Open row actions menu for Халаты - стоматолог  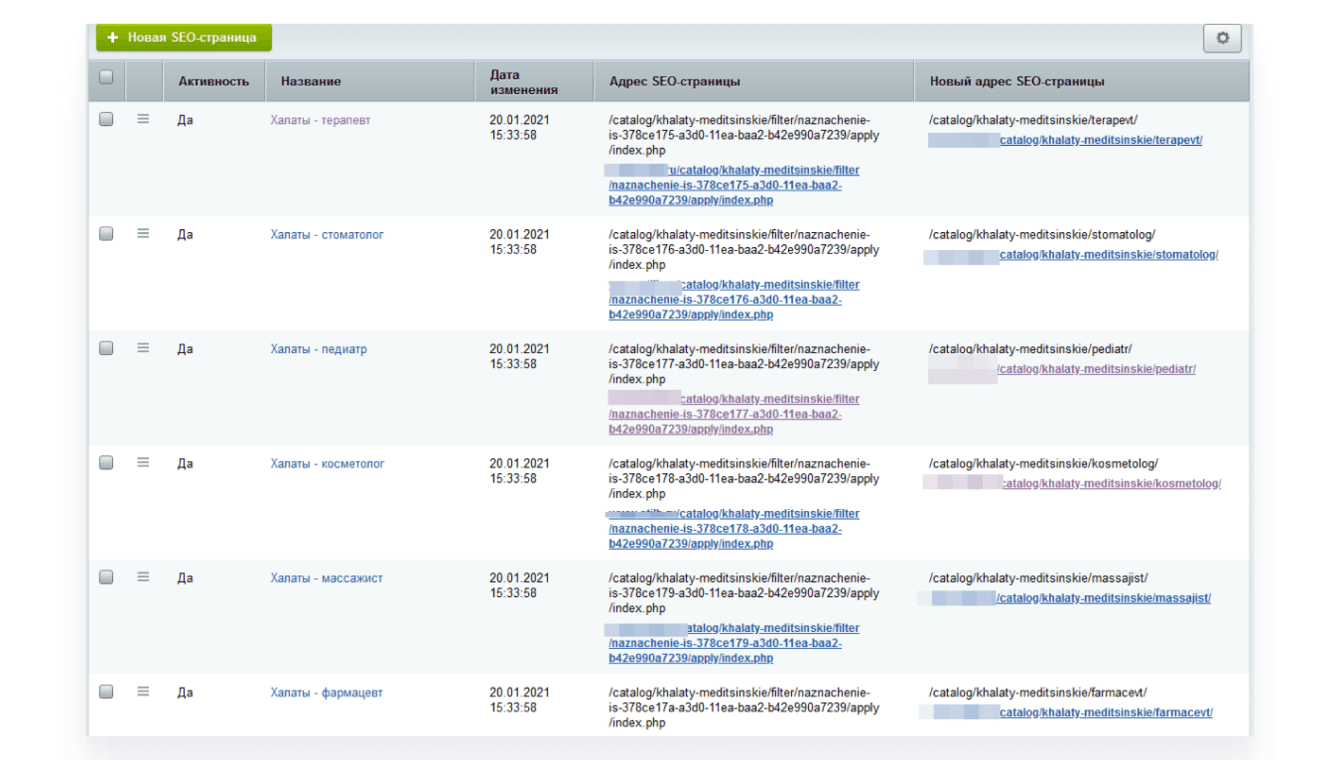[x=143, y=233]
